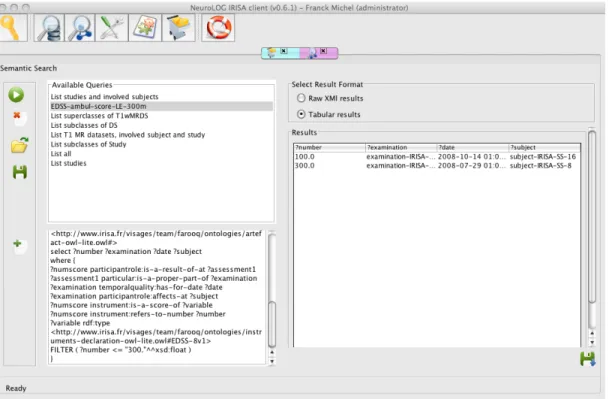
Task: Click the key login toolbar icon
Action: click(13, 28)
